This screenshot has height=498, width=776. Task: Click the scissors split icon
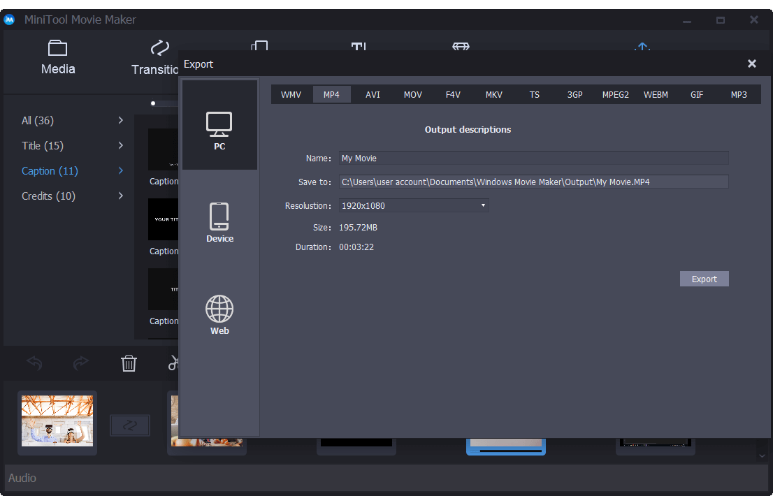[x=173, y=363]
